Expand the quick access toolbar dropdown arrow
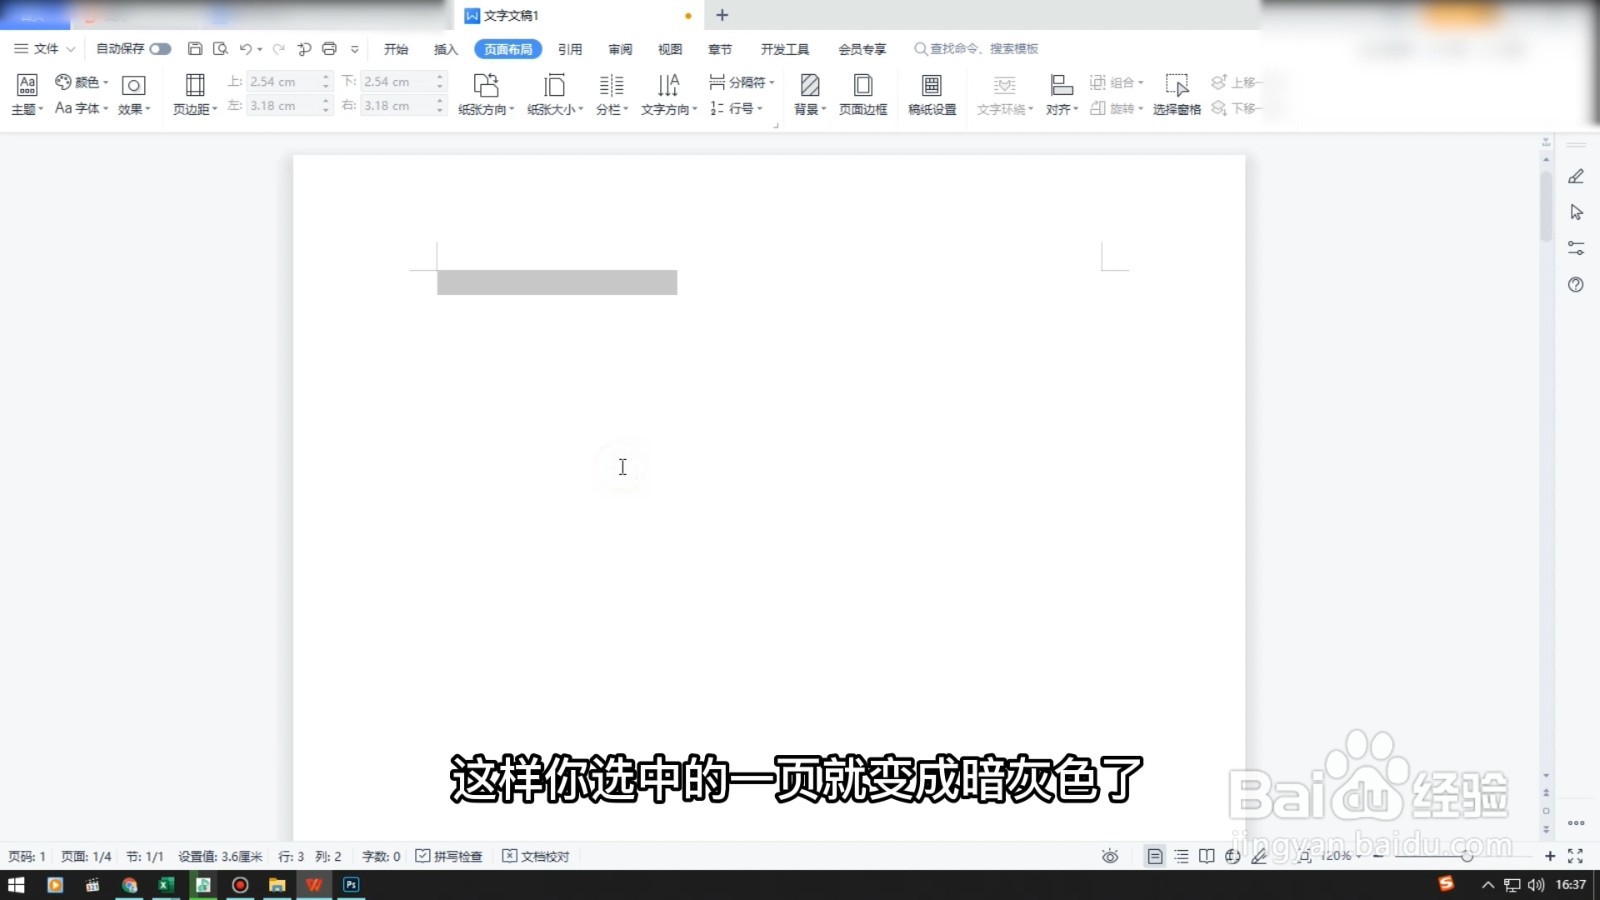The width and height of the screenshot is (1600, 900). (x=354, y=49)
